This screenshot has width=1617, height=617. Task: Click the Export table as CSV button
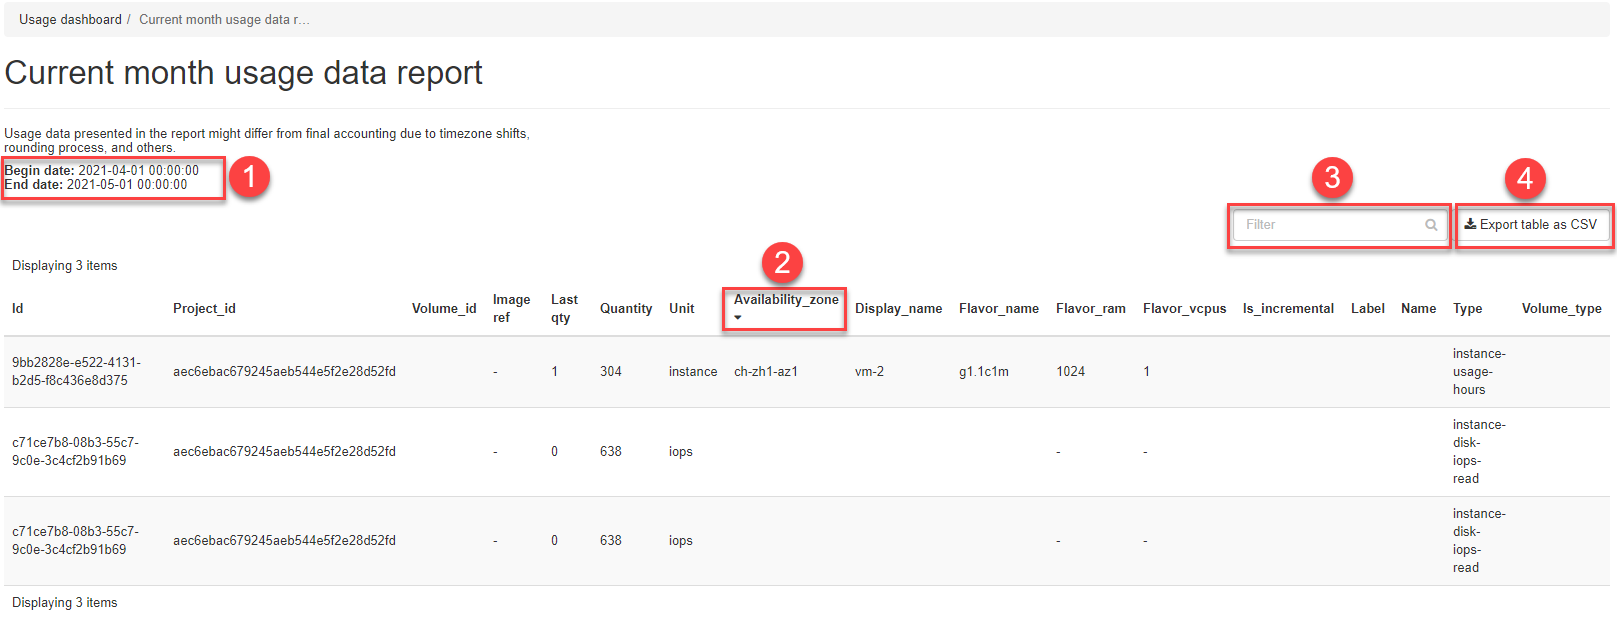click(x=1531, y=225)
